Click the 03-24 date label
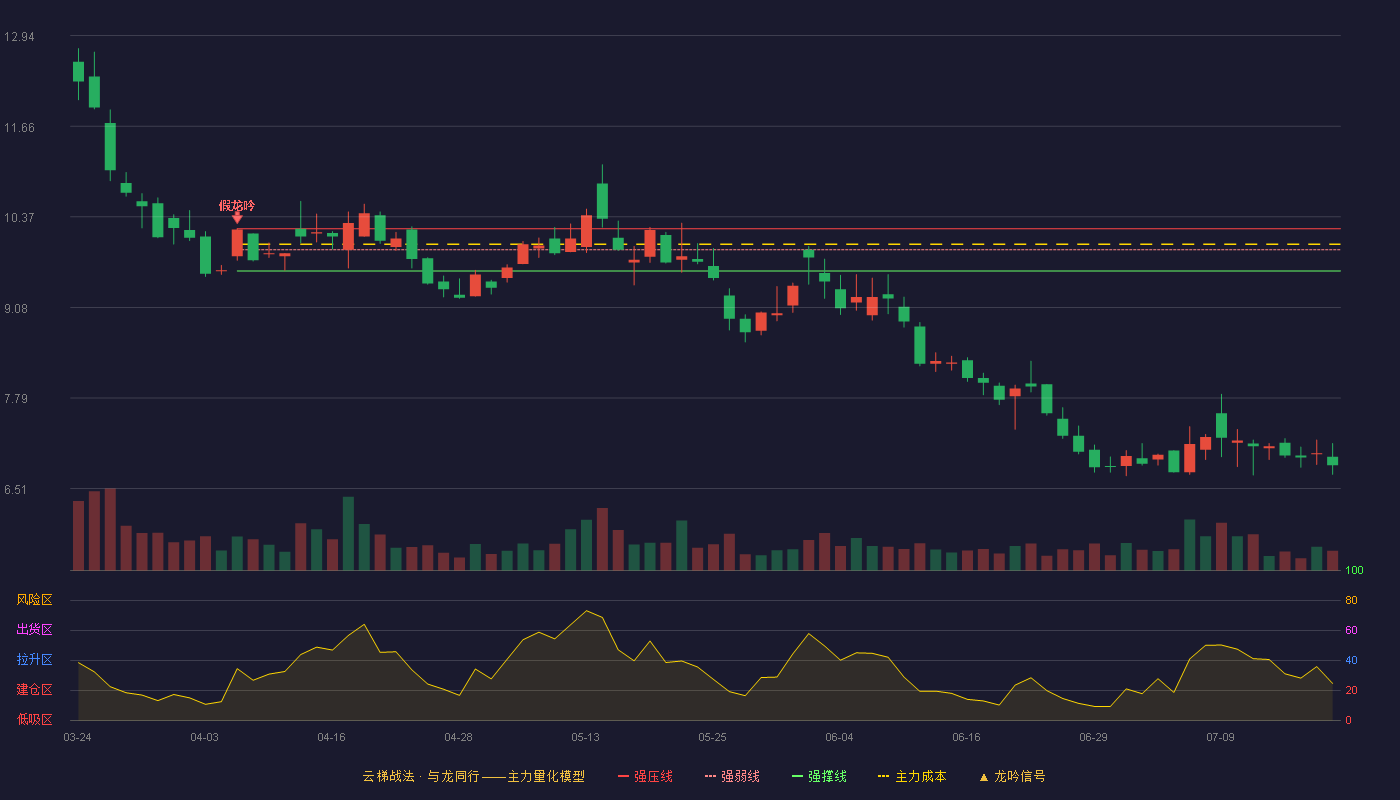1400x800 pixels. click(77, 737)
